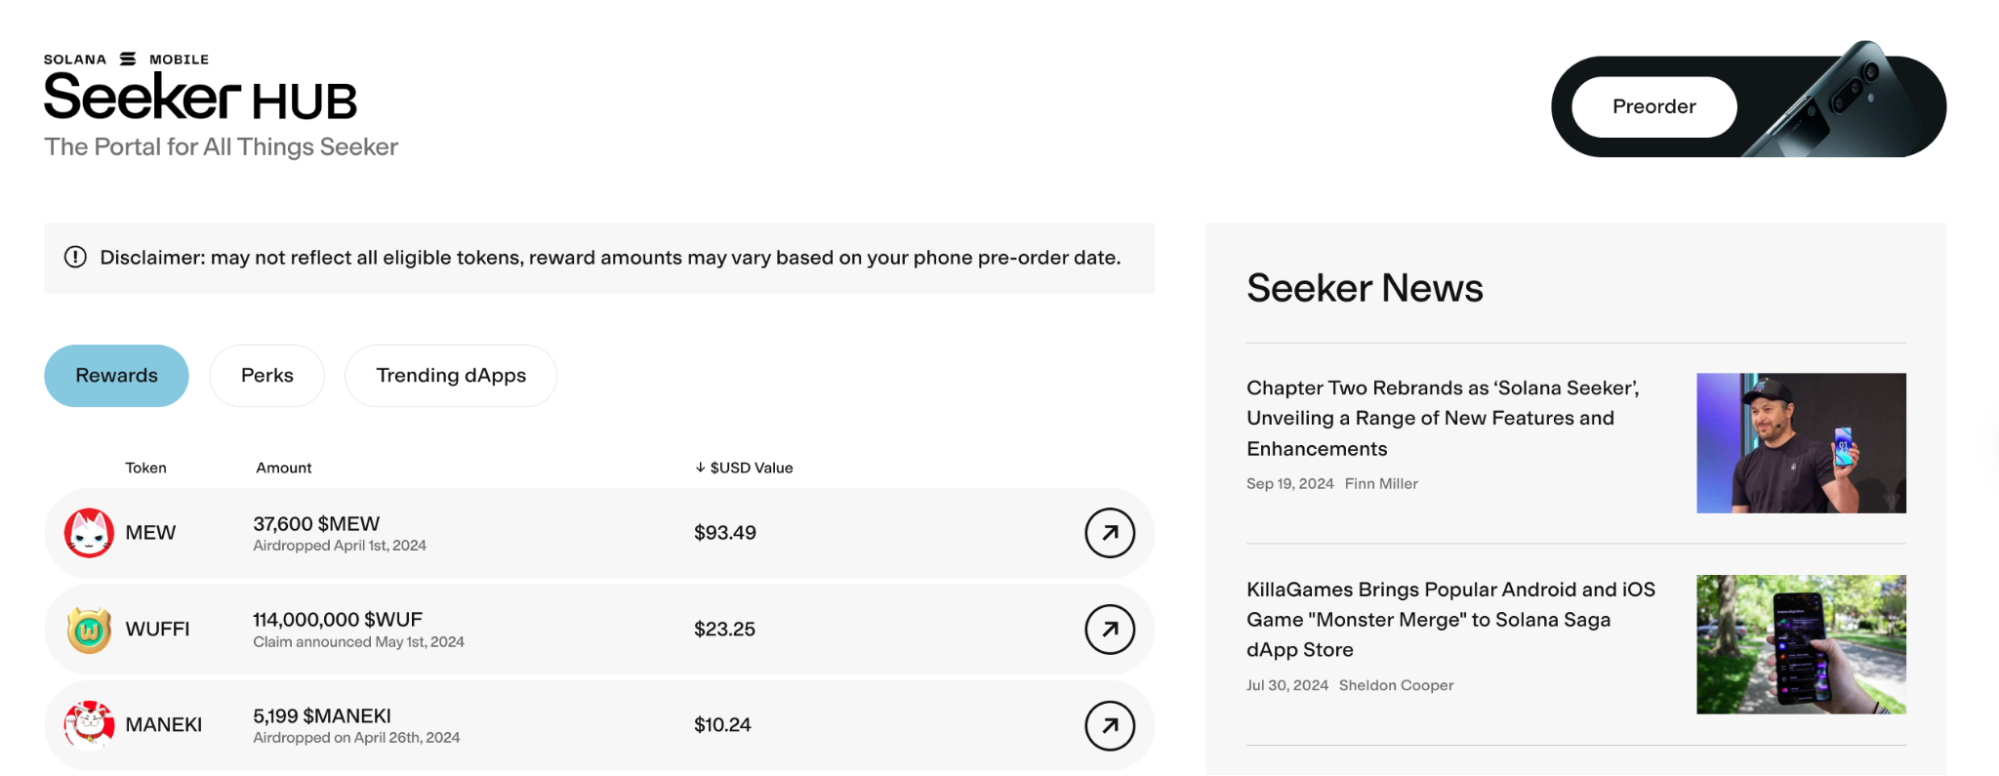Select the Rewards tab

[x=116, y=376]
